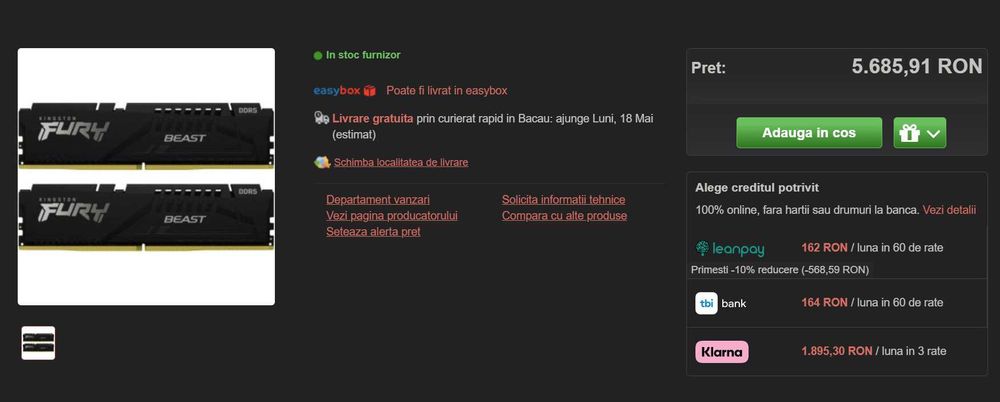
Task: Click Compara cu alte produse link
Action: 564,216
